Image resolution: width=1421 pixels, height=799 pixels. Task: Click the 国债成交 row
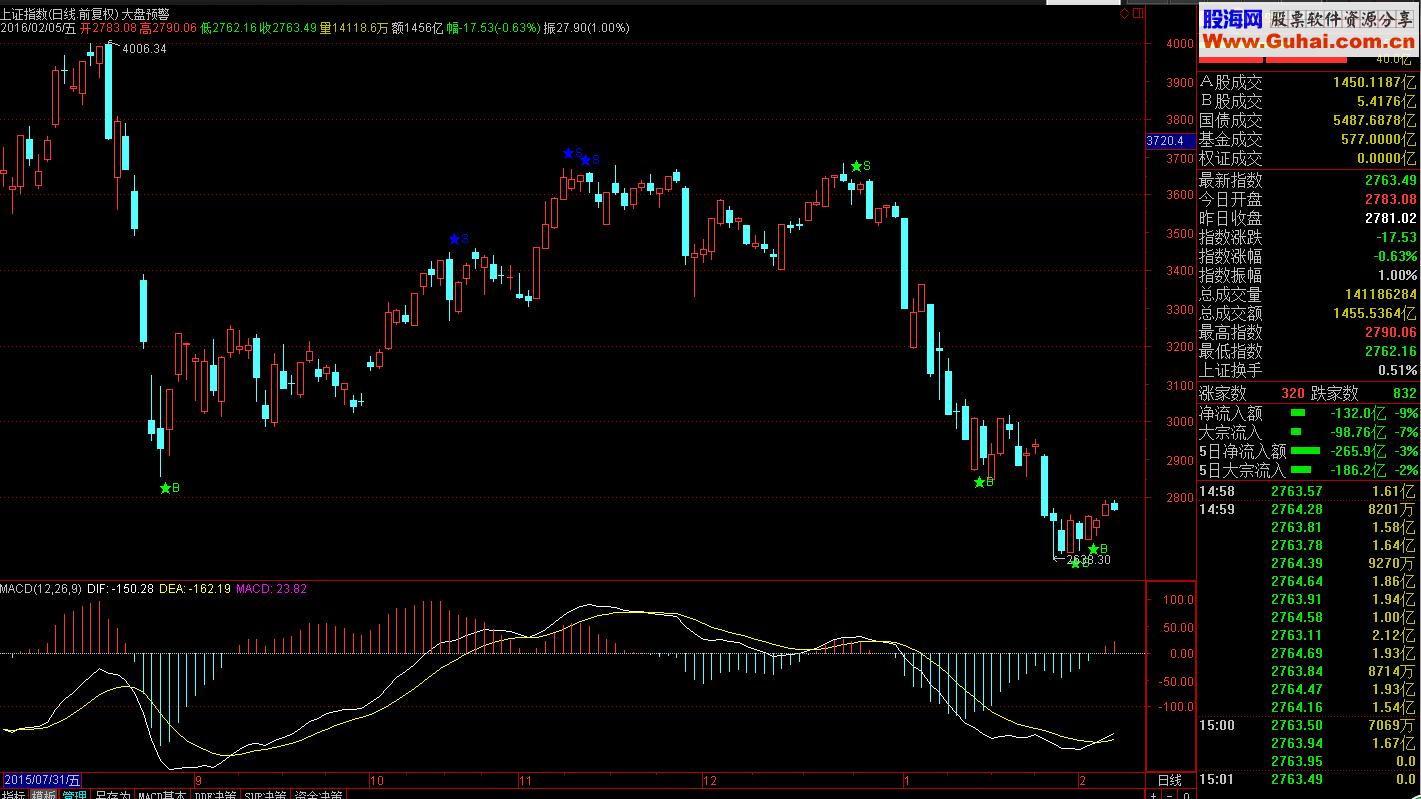pos(1308,121)
